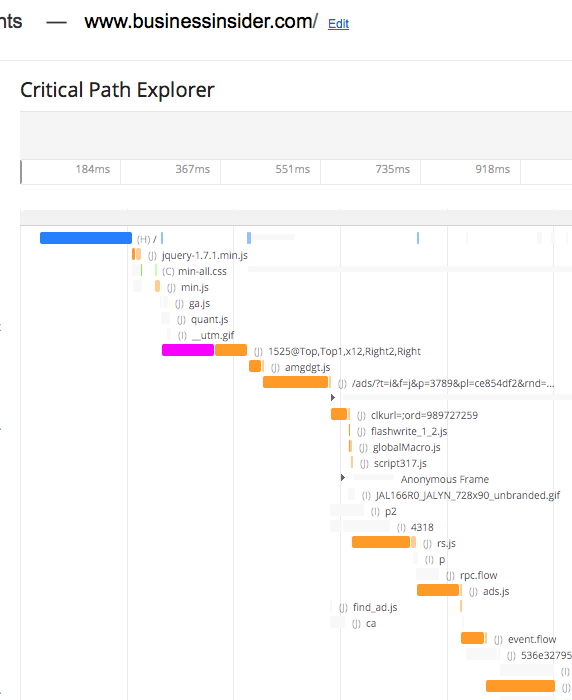
Task: Click the rpc.flow label
Action: [x=479, y=575]
